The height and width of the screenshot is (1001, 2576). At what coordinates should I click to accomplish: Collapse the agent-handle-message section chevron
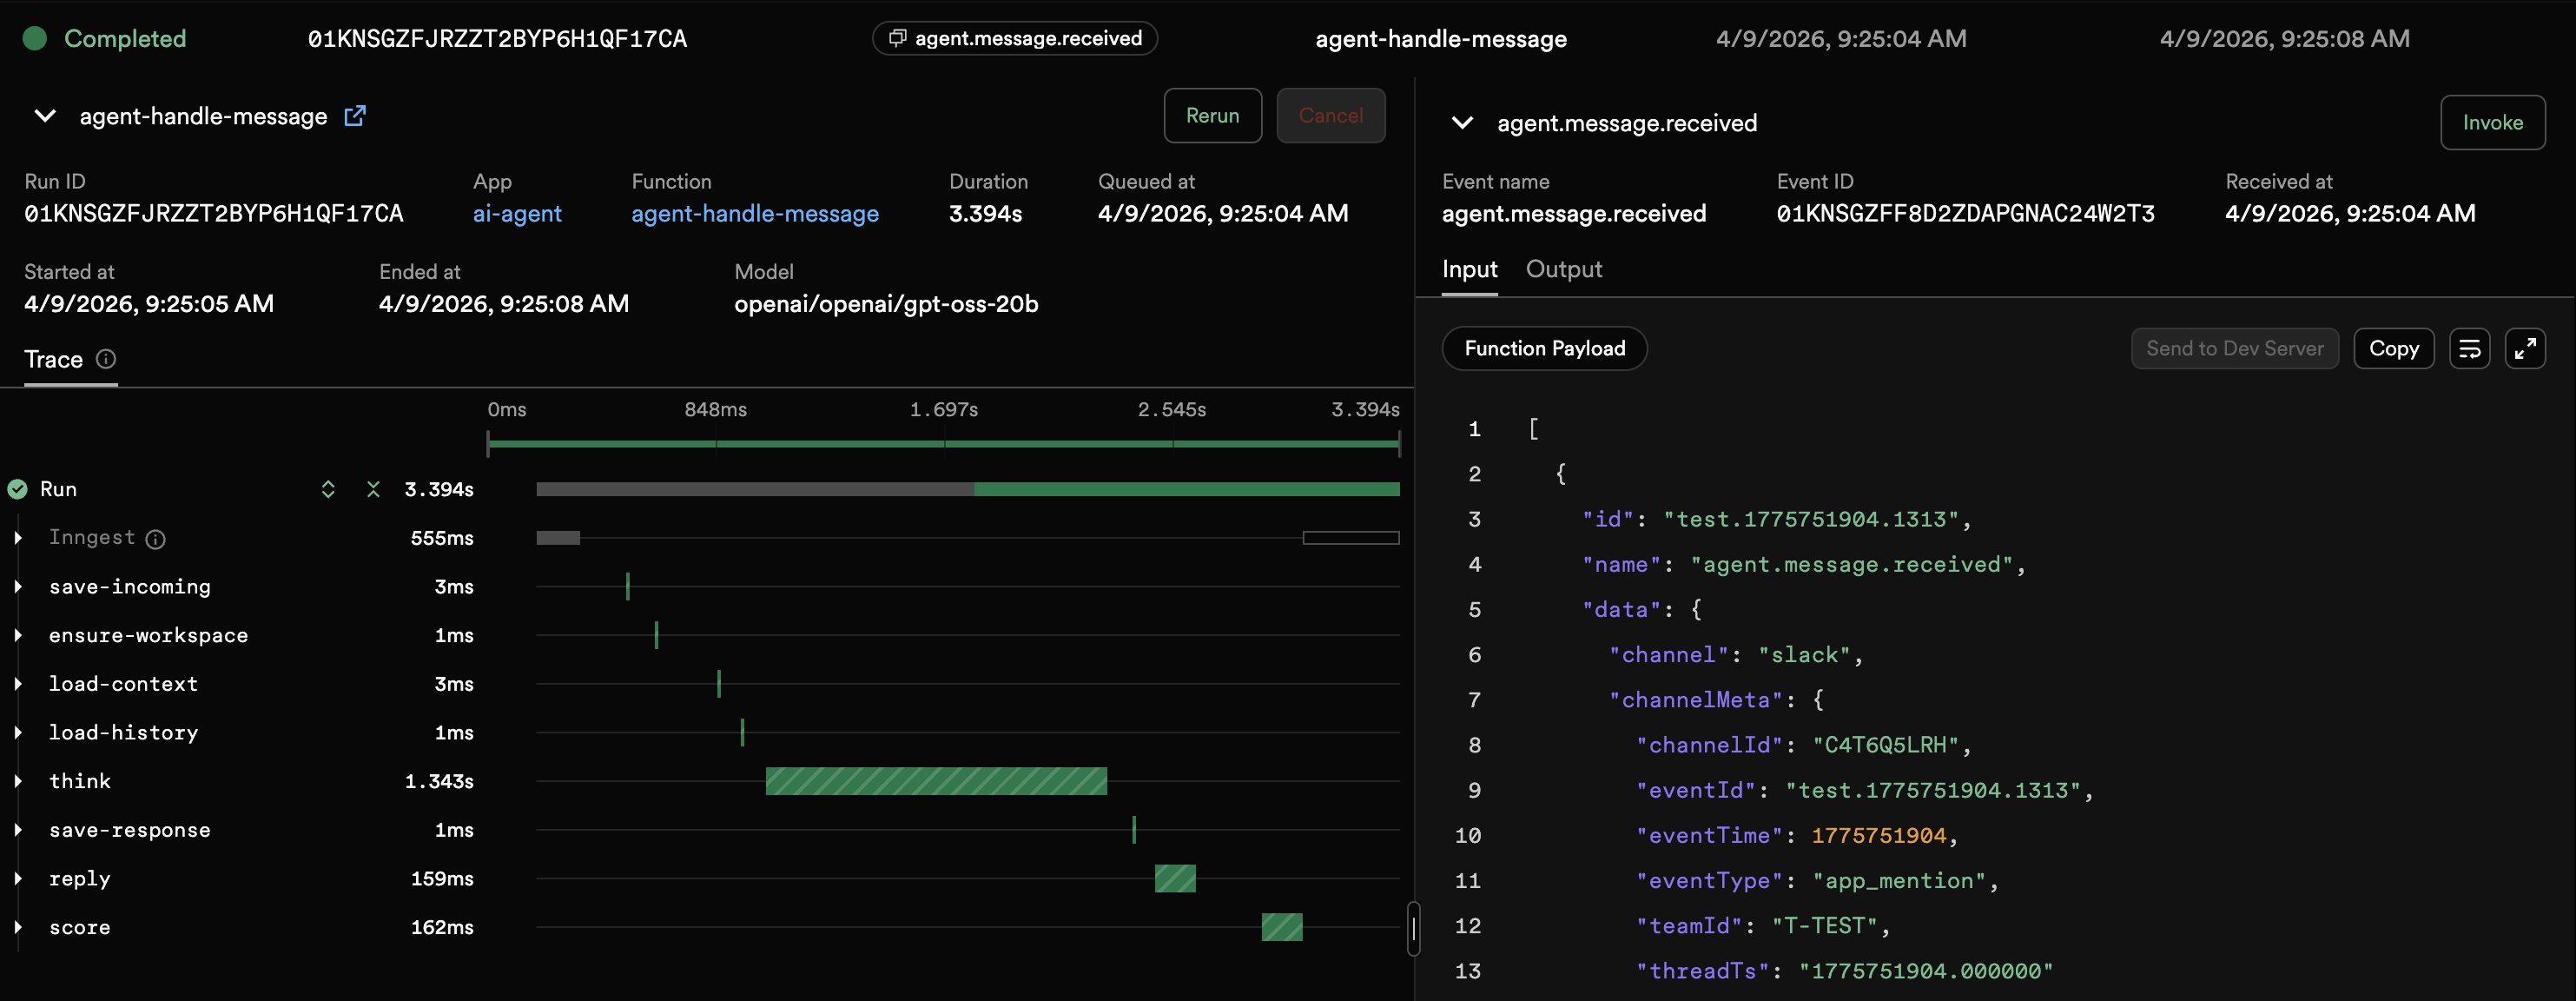[x=45, y=116]
